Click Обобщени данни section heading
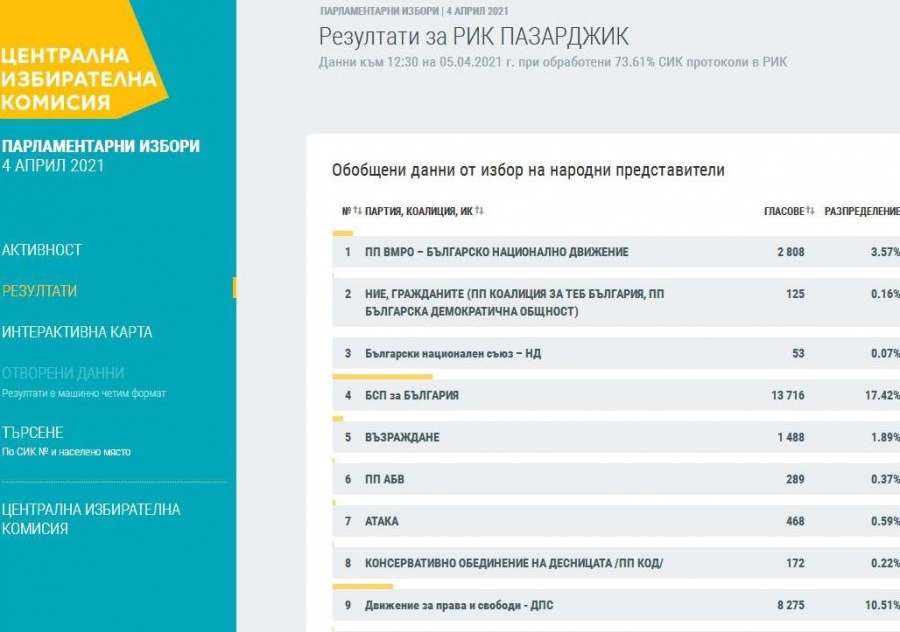900x632 pixels. [x=528, y=170]
